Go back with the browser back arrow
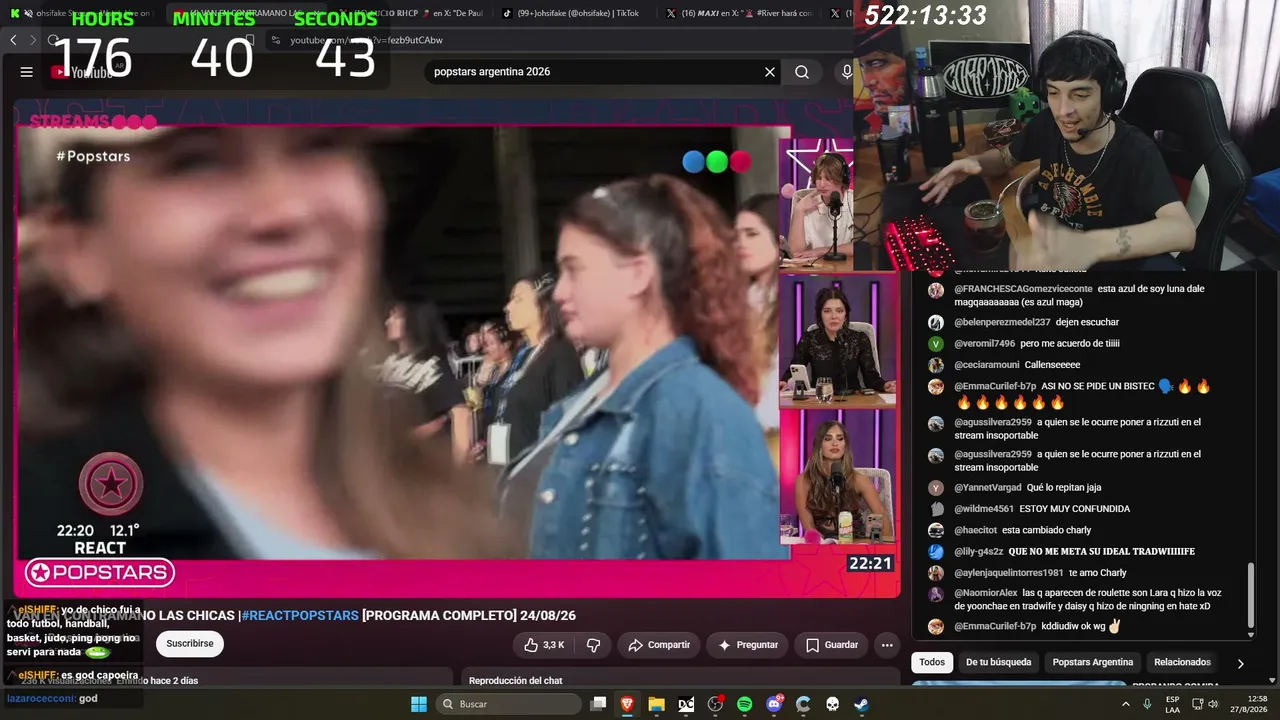This screenshot has width=1280, height=720. (13, 40)
